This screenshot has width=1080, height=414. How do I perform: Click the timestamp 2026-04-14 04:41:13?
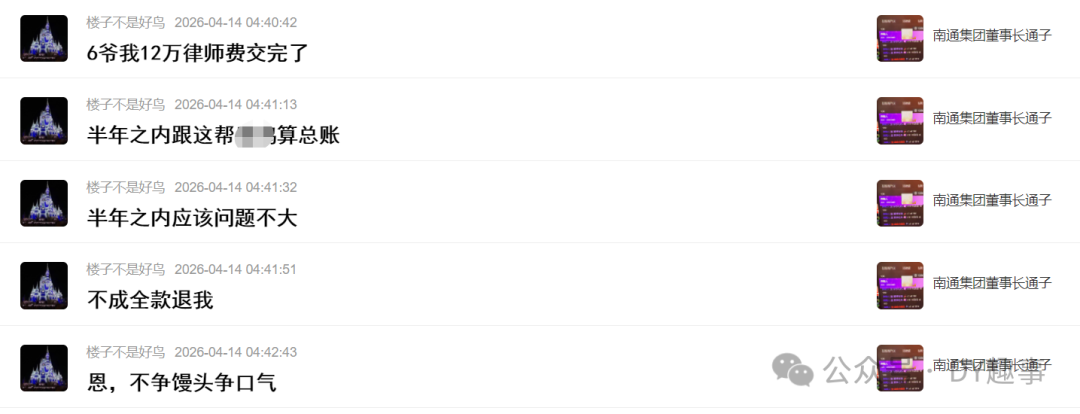click(x=236, y=105)
